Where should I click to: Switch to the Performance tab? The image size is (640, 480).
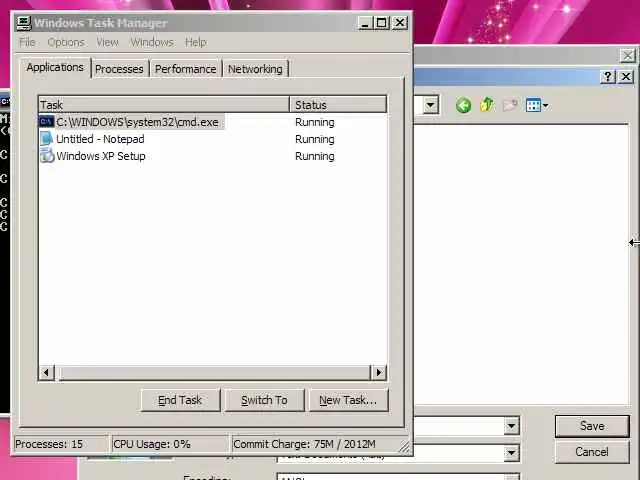(x=185, y=69)
